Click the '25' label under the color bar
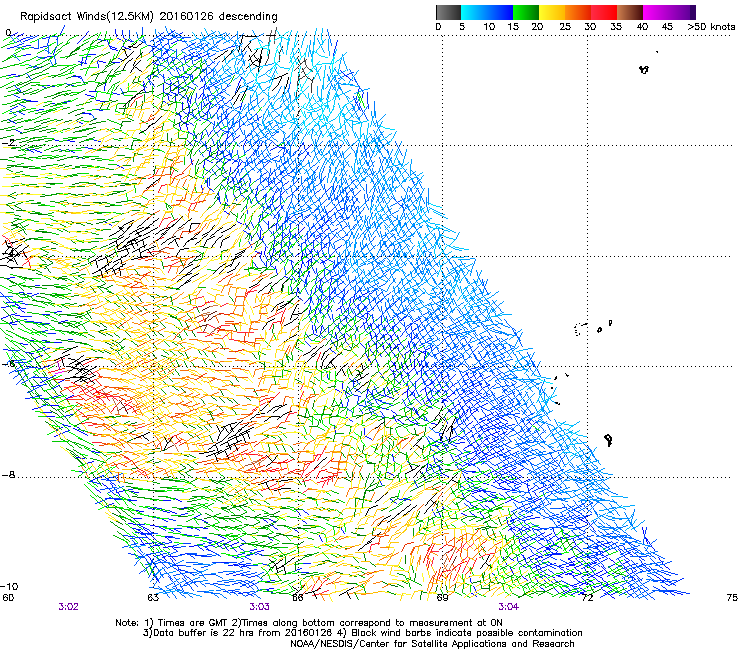 [x=565, y=27]
